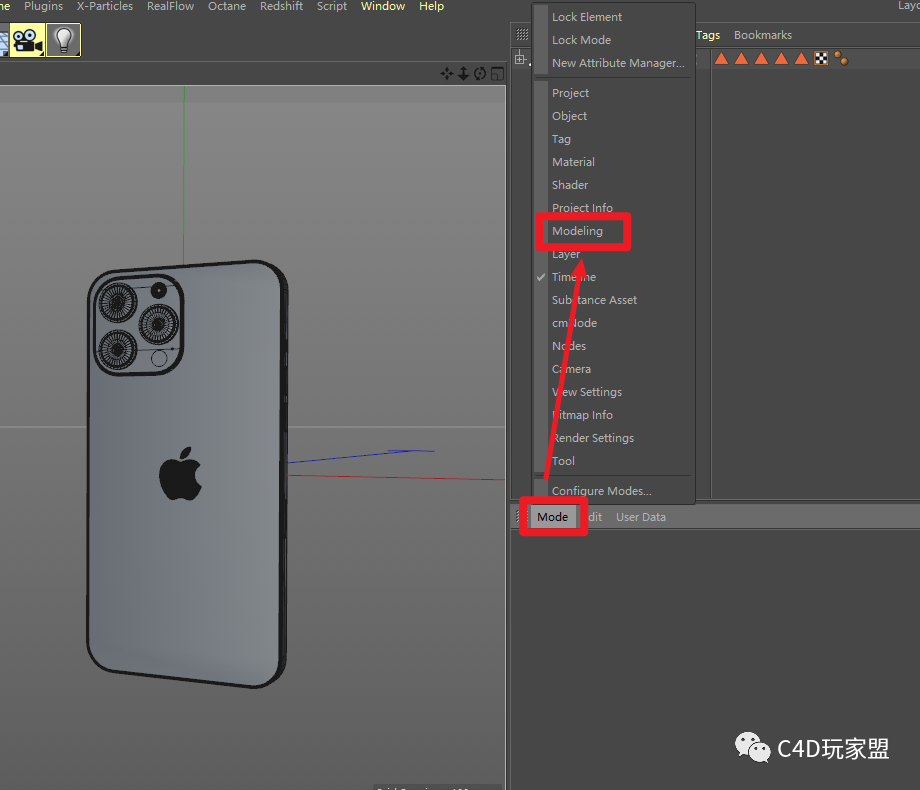Screen dimensions: 920x790
Task: Click the viewport rotate camera icon
Action: pos(480,74)
